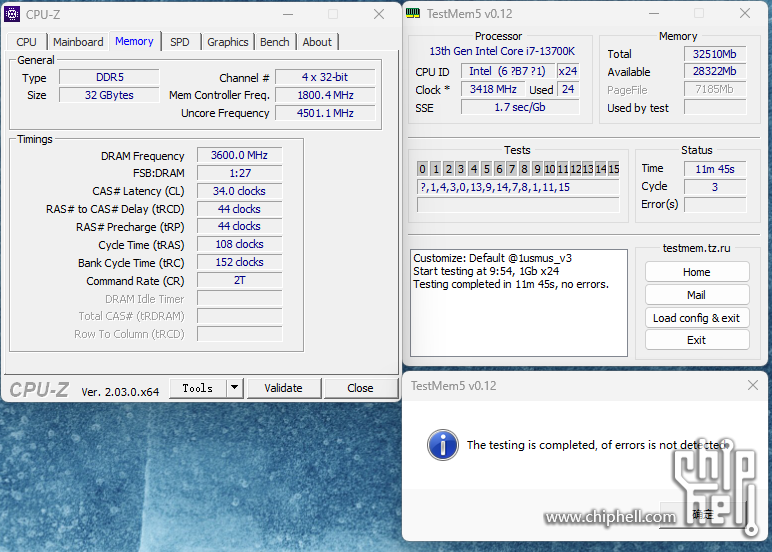Click the CPU-Z application icon in title bar
The height and width of the screenshot is (552, 772).
tap(12, 14)
